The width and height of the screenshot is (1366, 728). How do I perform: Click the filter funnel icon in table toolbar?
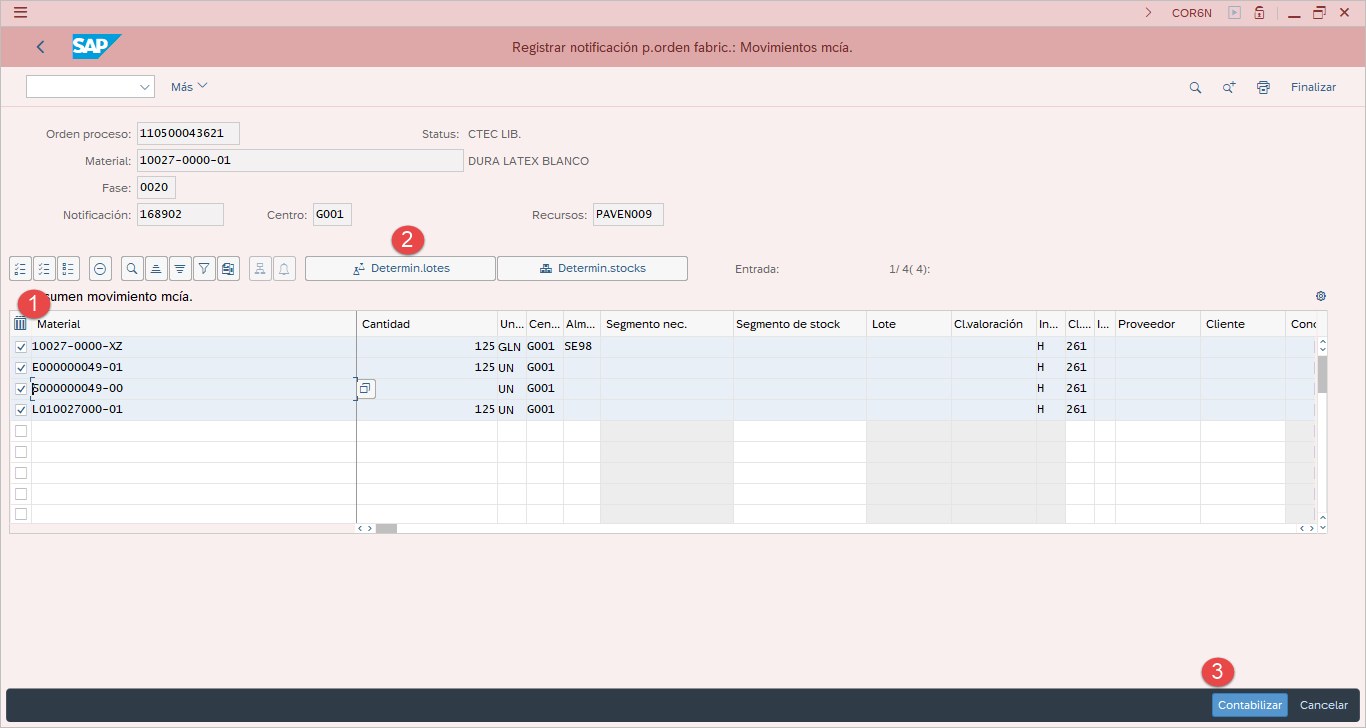(204, 268)
